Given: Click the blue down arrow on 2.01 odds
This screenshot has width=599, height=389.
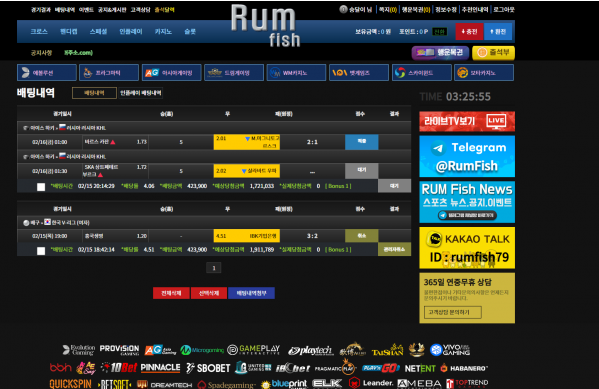Looking at the screenshot, I should (x=247, y=139).
